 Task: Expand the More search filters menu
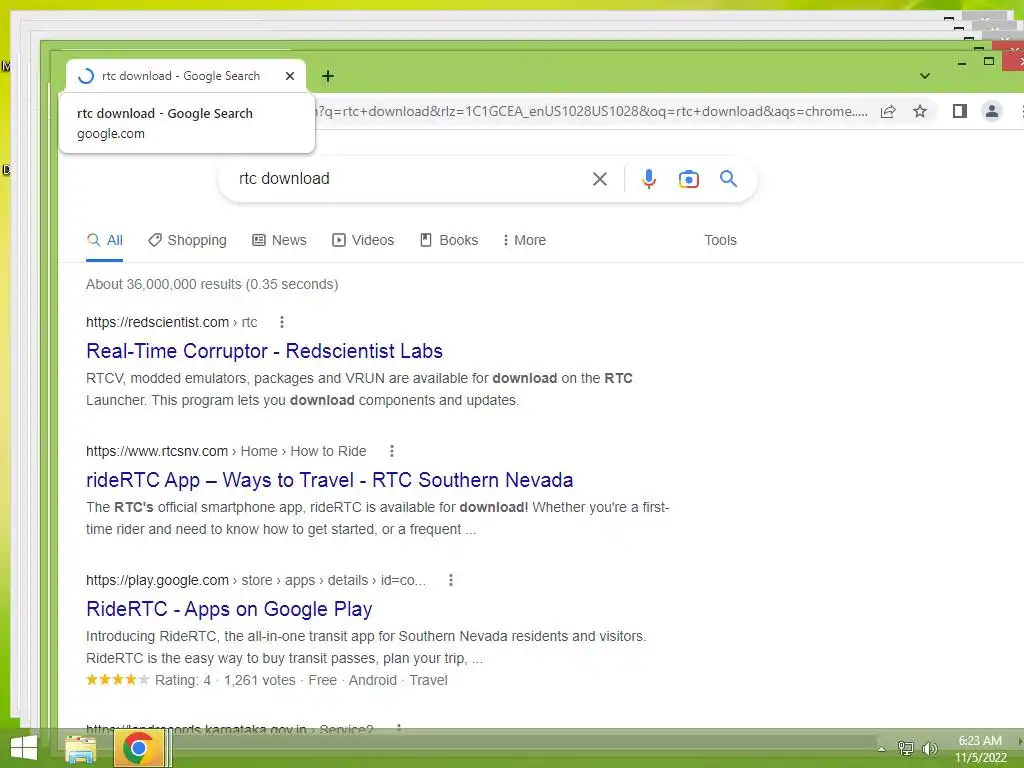click(524, 240)
